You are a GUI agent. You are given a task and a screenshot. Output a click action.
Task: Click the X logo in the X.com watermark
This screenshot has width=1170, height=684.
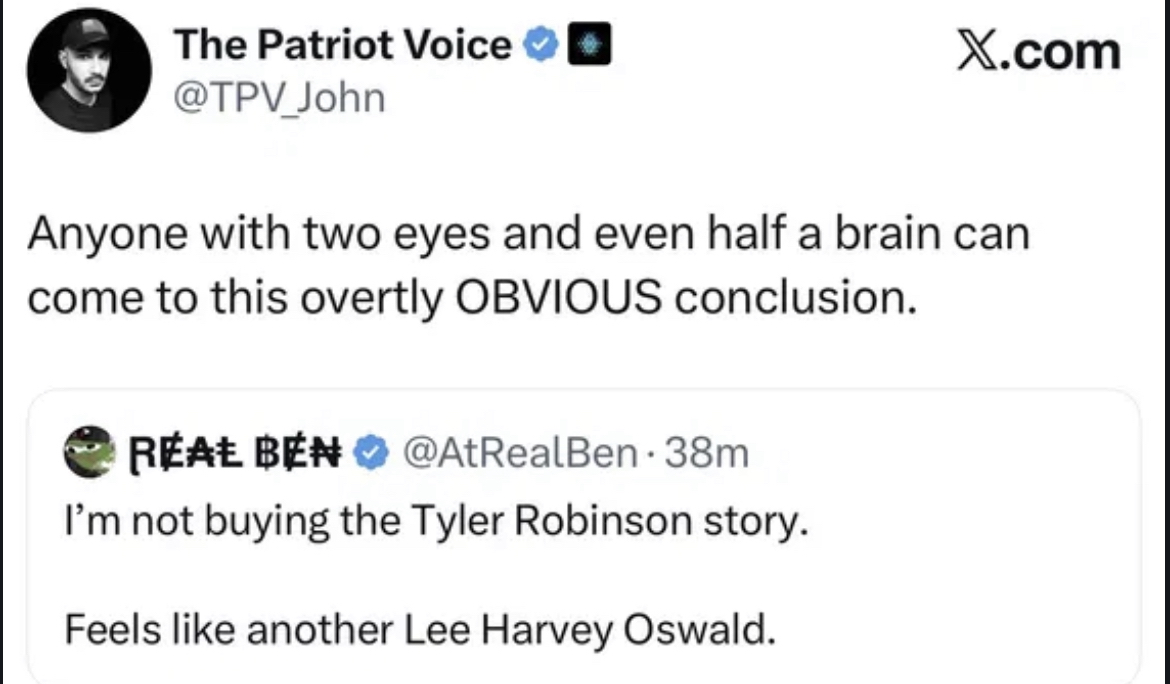977,51
